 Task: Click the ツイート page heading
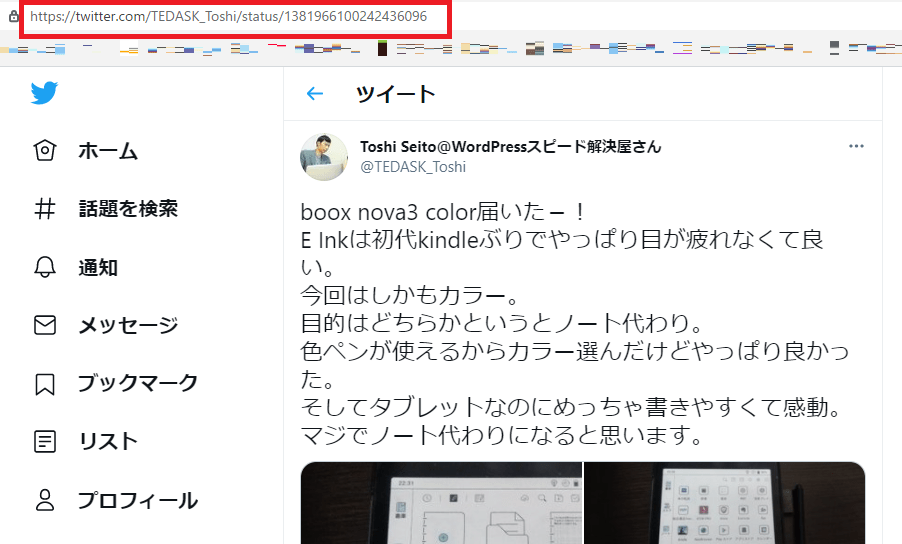coord(396,94)
